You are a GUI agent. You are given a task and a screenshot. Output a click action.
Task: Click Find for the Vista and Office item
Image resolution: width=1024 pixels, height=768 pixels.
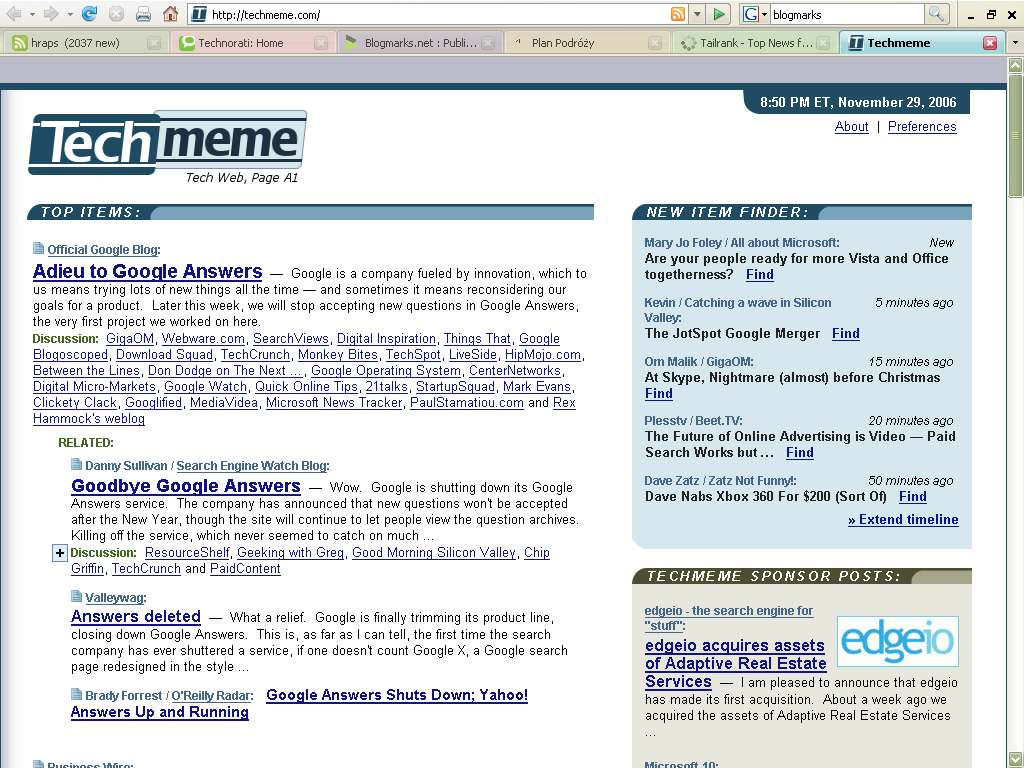(760, 275)
